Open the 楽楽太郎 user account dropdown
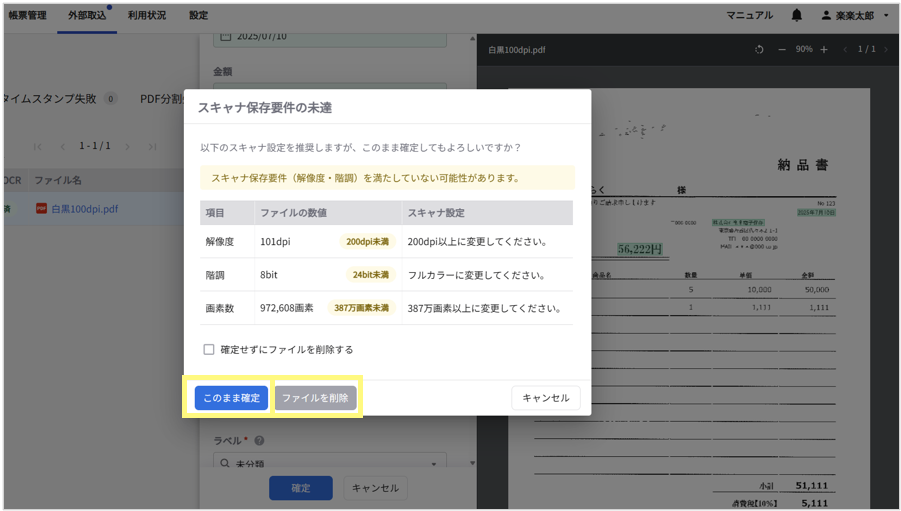 (x=855, y=16)
